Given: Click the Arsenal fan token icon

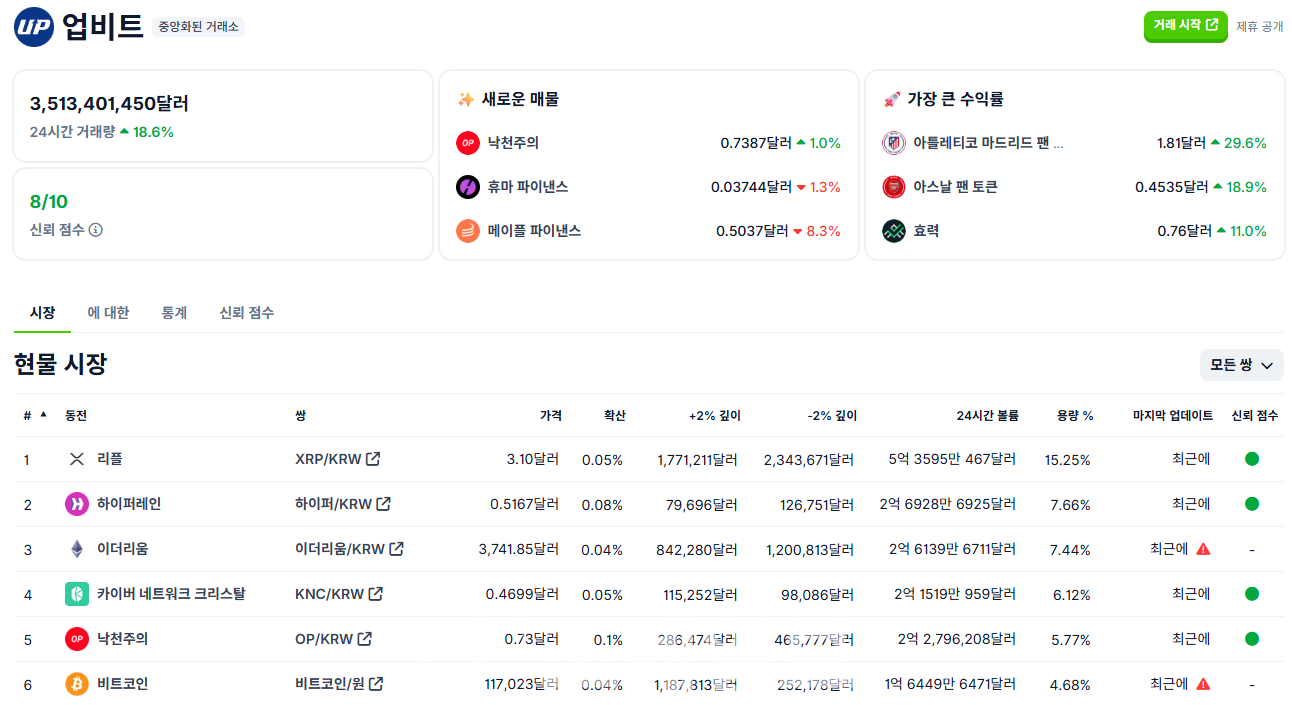Looking at the screenshot, I should click(893, 186).
